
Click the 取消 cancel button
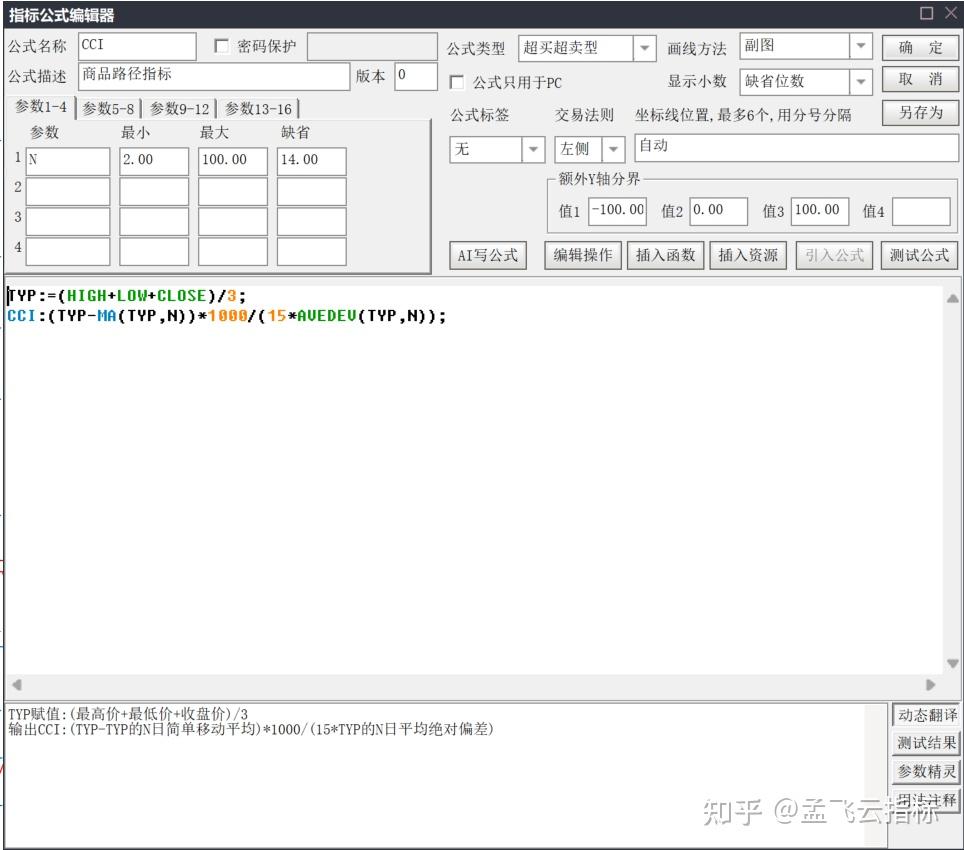(x=920, y=79)
